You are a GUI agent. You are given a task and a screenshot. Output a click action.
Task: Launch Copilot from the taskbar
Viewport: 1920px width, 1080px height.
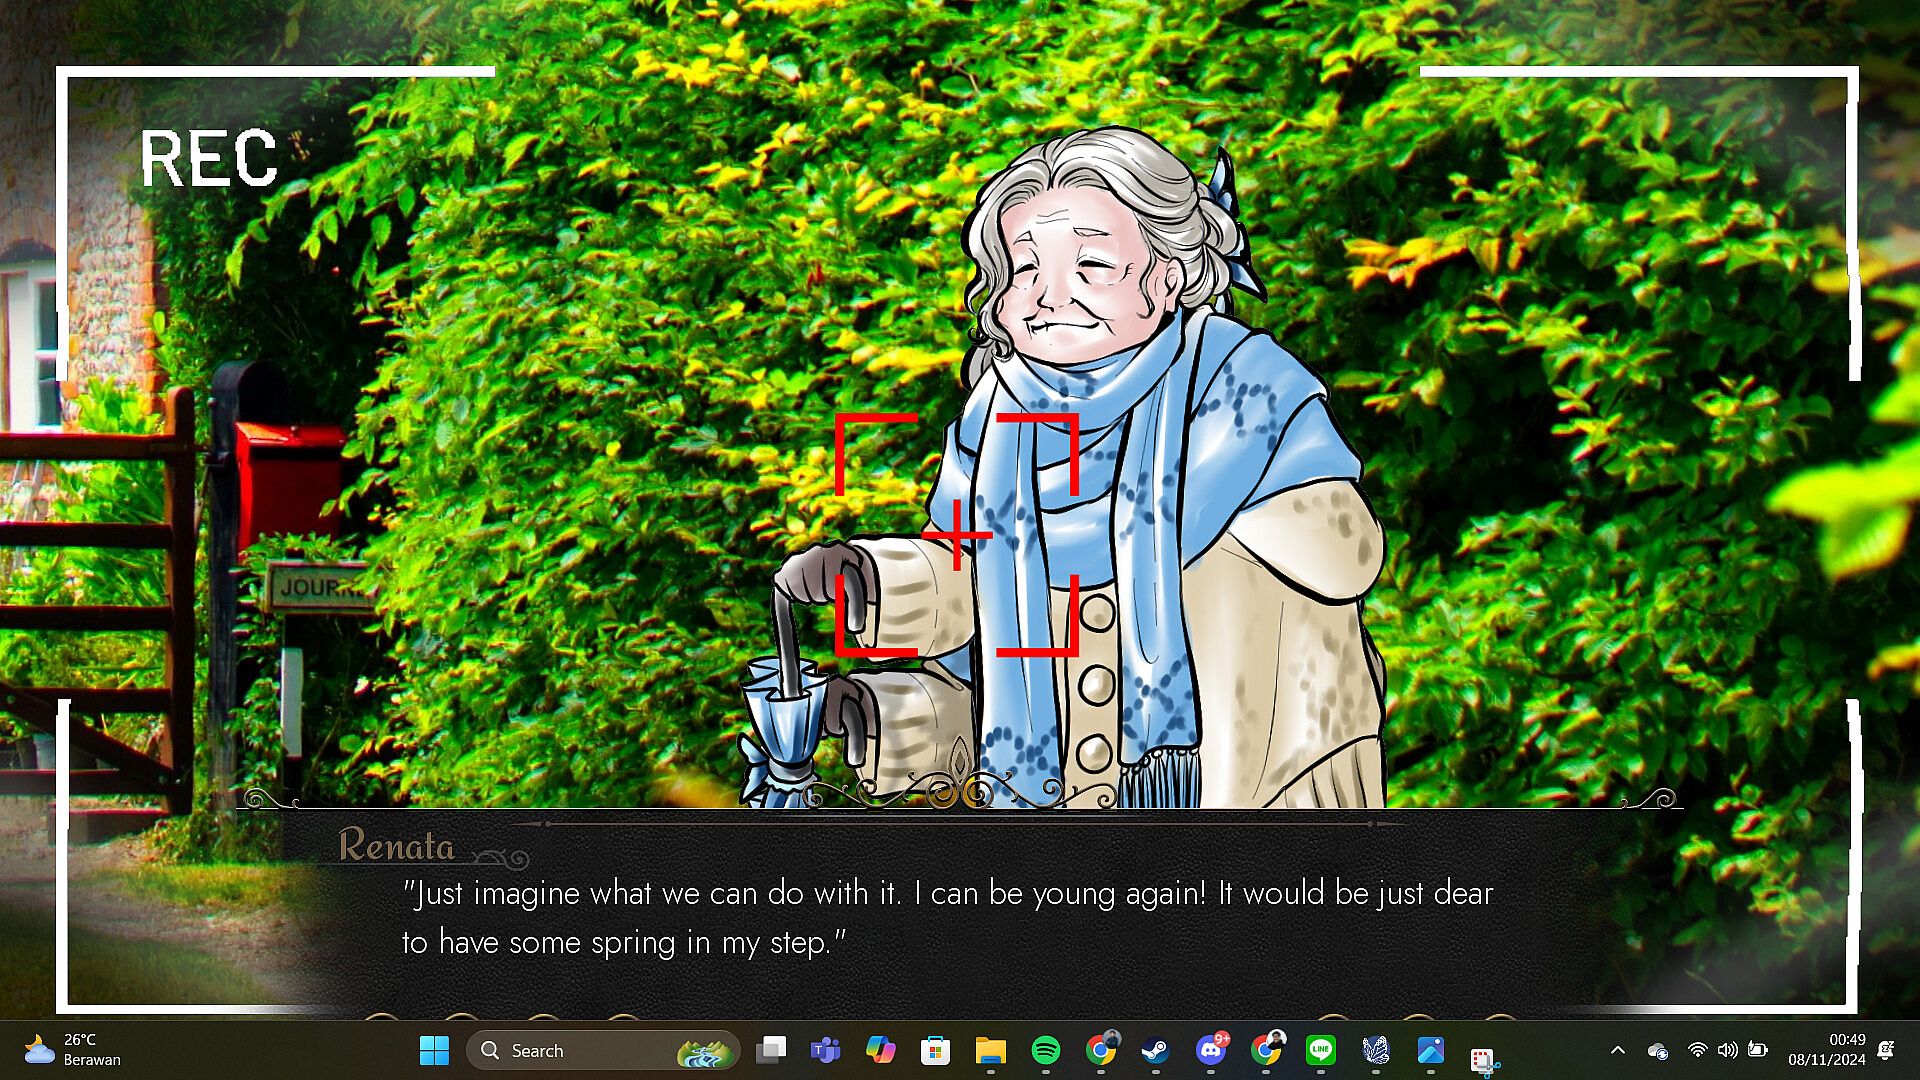[x=880, y=1050]
